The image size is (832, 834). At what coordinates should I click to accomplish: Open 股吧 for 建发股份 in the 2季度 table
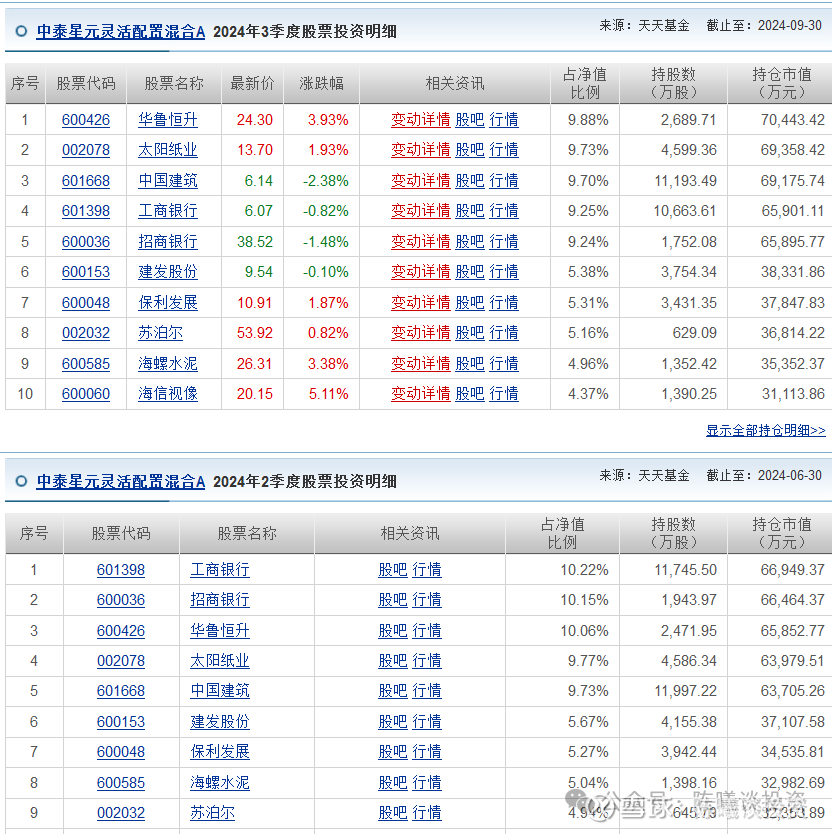click(393, 722)
